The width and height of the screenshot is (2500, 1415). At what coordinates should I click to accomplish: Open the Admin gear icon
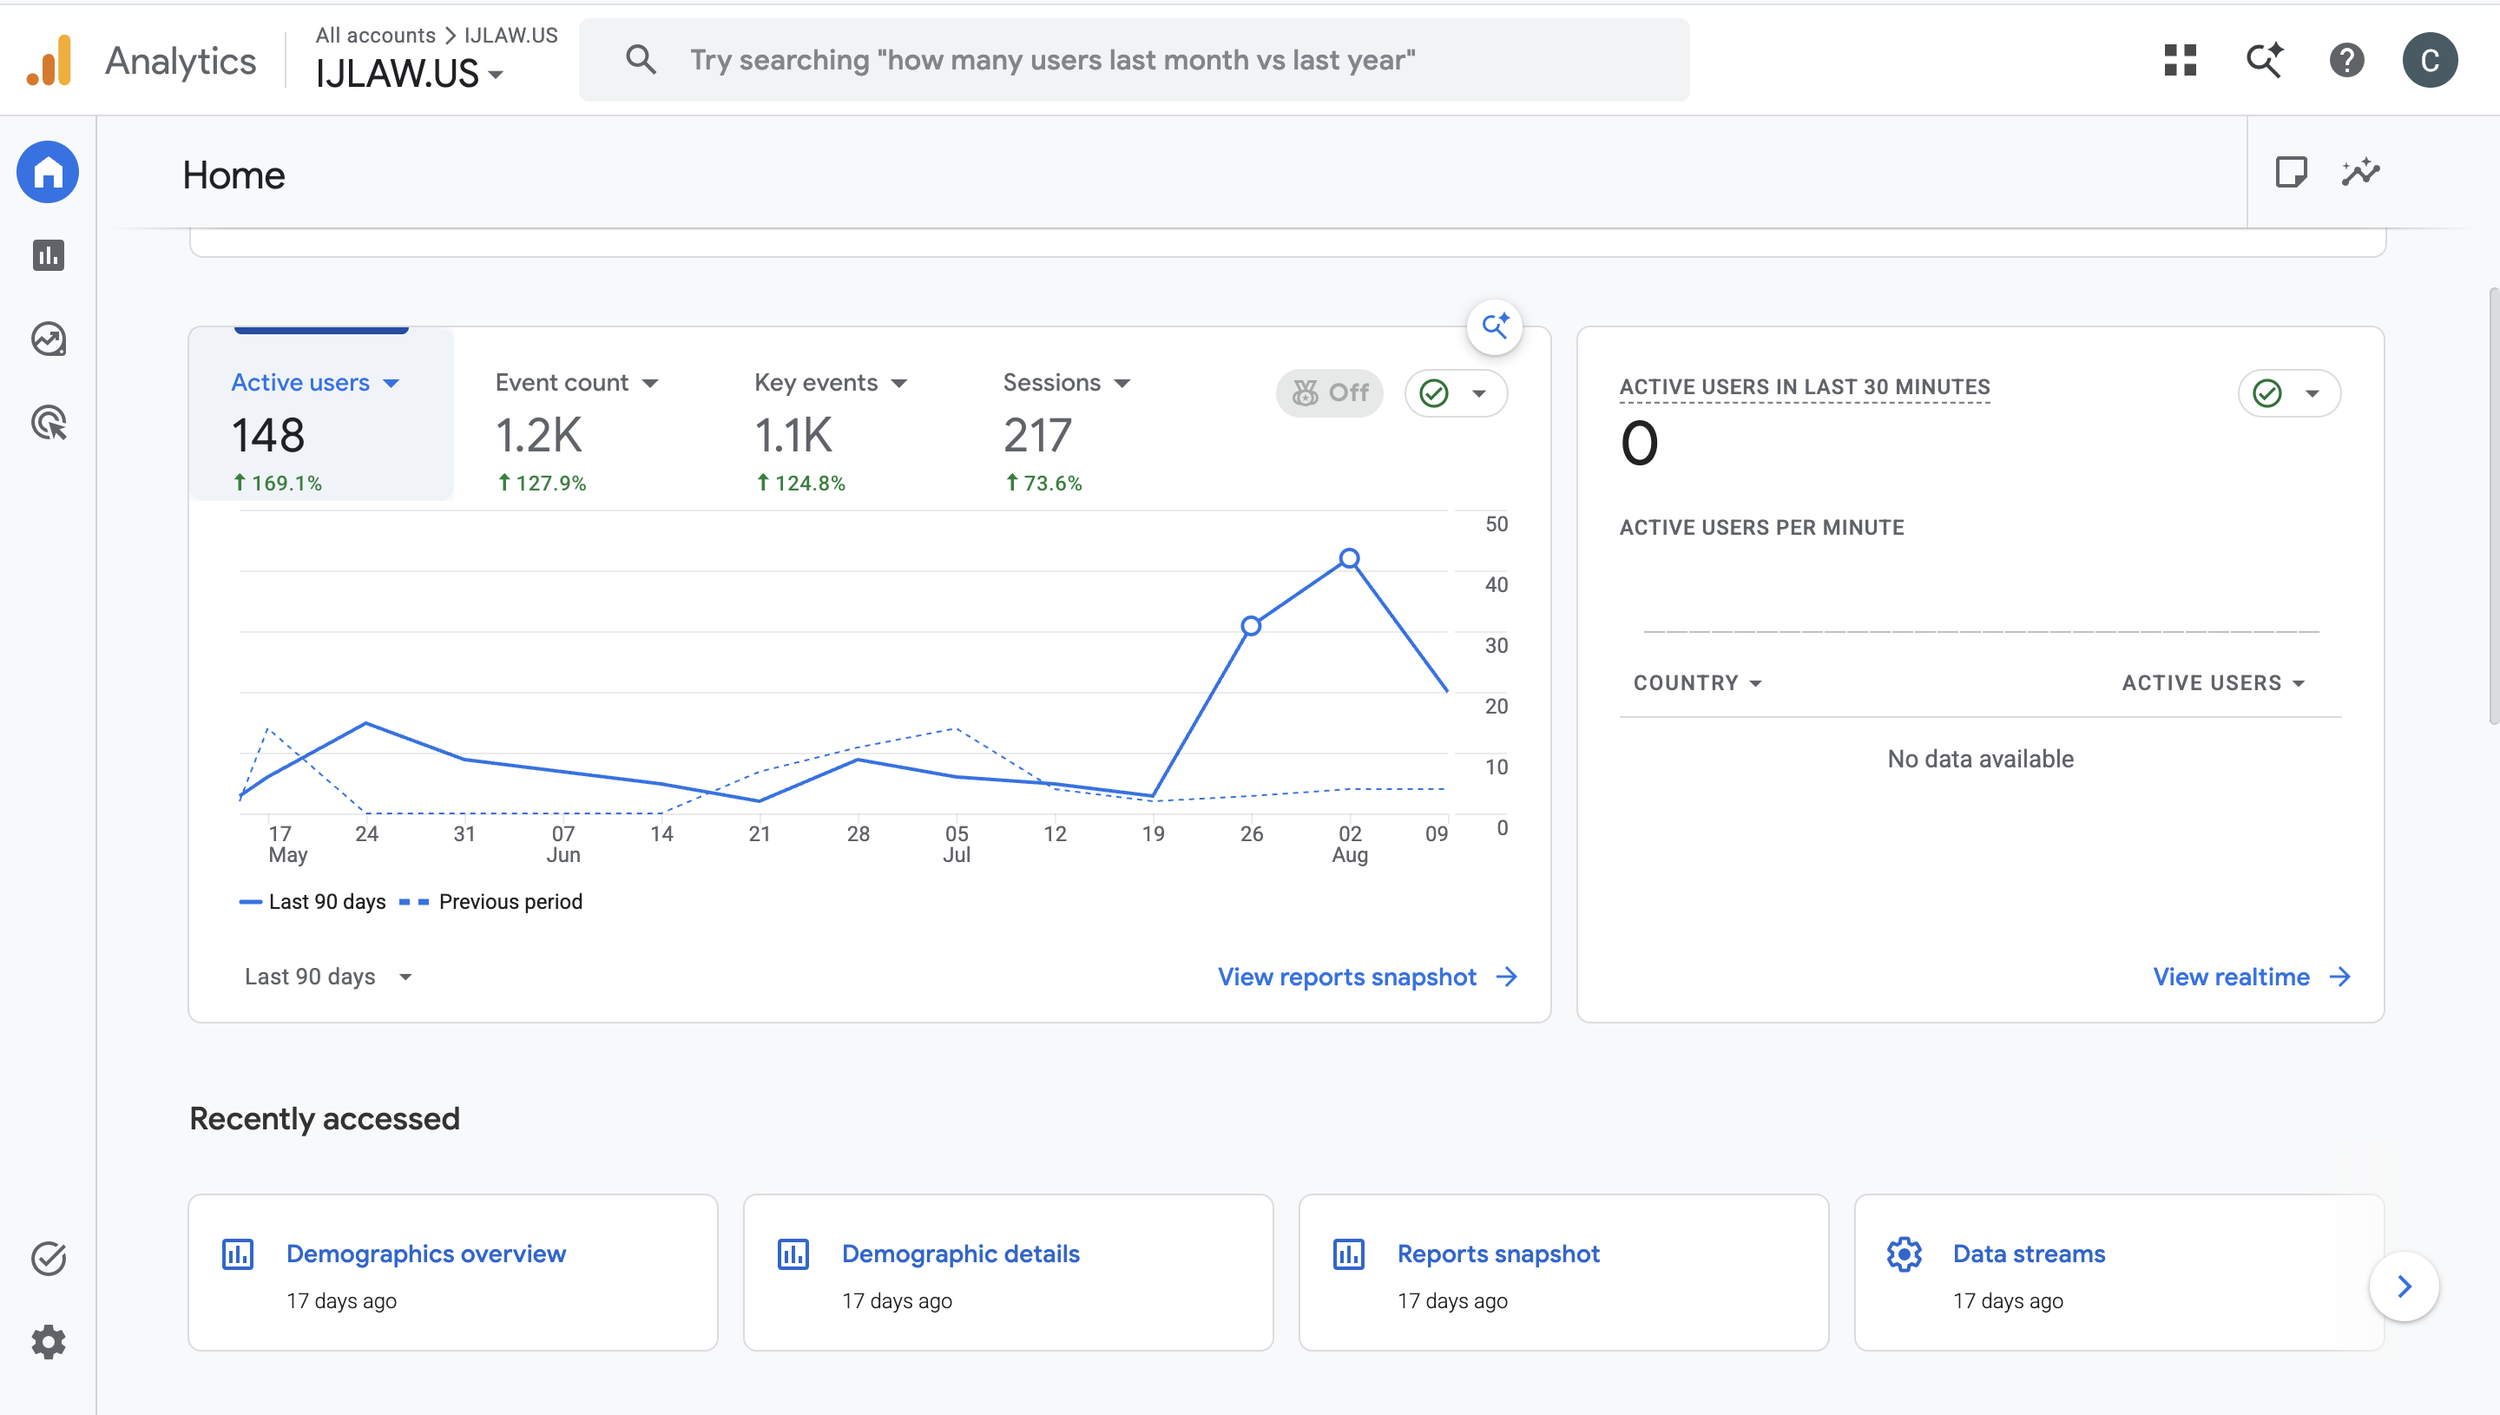48,1341
